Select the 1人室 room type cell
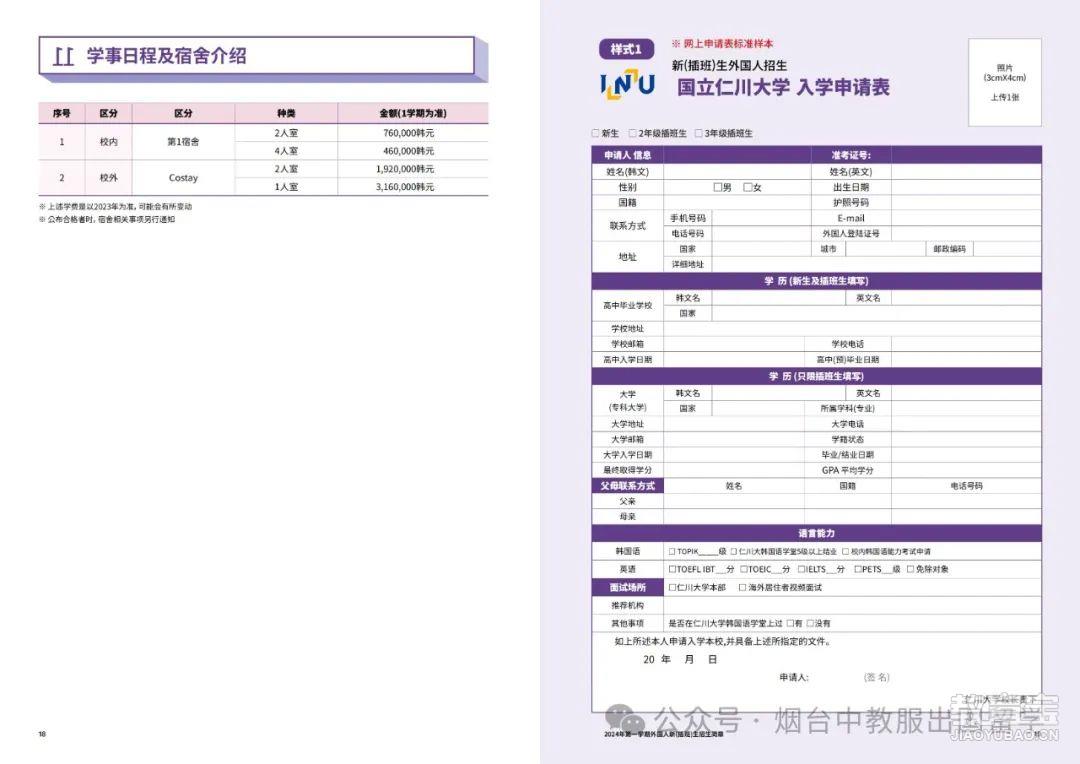The width and height of the screenshot is (1080, 764). pos(286,187)
